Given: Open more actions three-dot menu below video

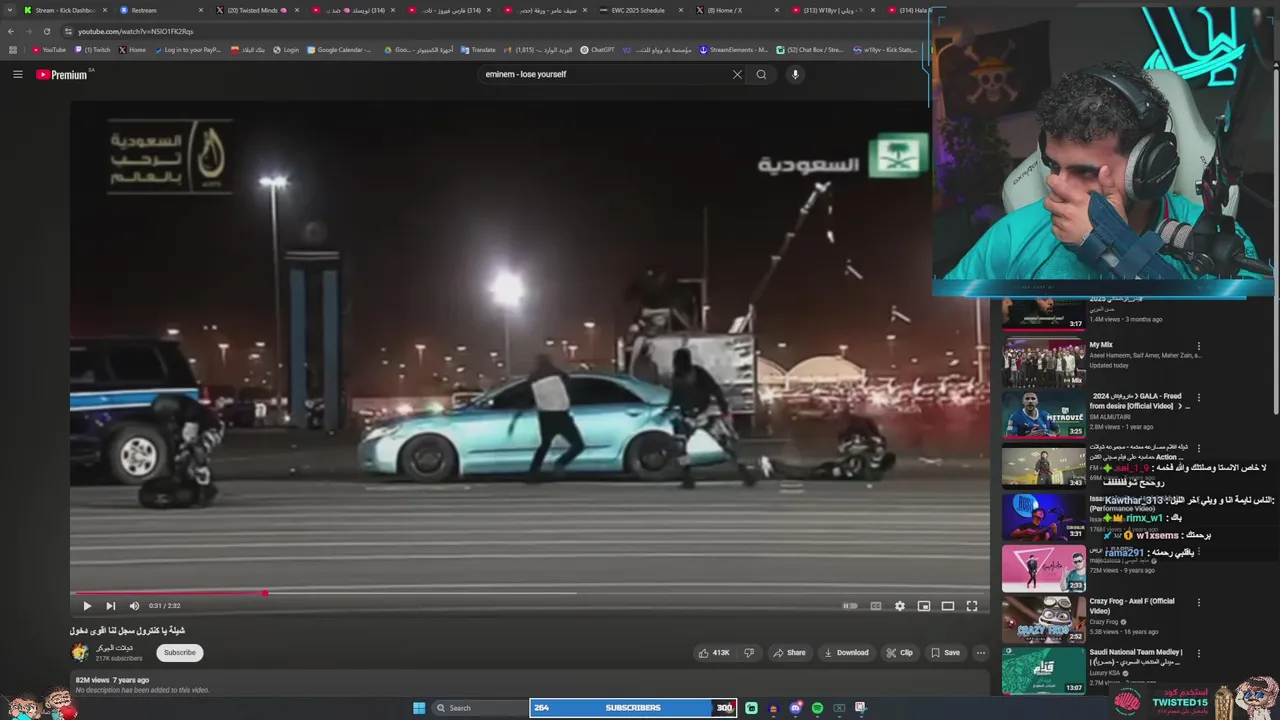Looking at the screenshot, I should click(981, 653).
